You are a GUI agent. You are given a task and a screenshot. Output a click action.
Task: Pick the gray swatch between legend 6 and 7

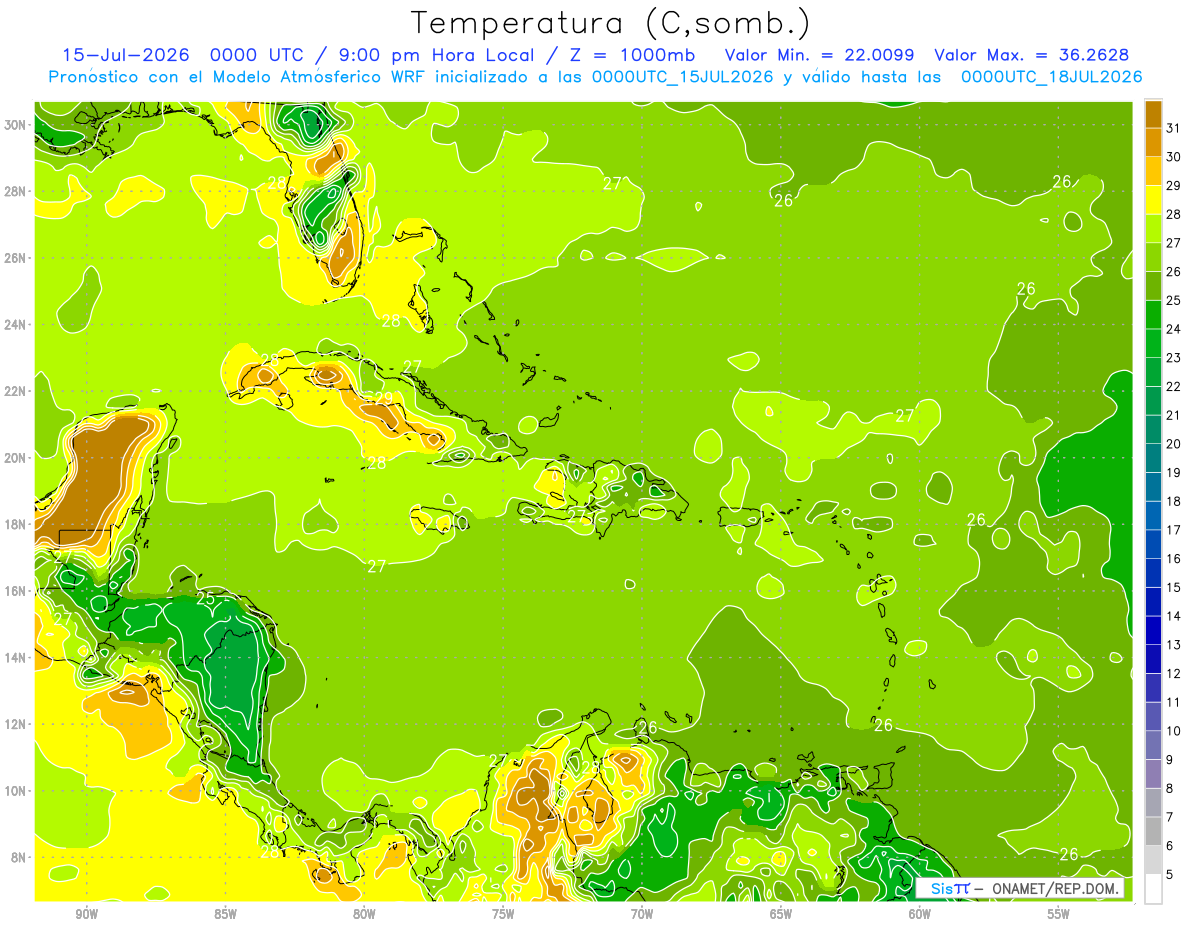[1153, 831]
